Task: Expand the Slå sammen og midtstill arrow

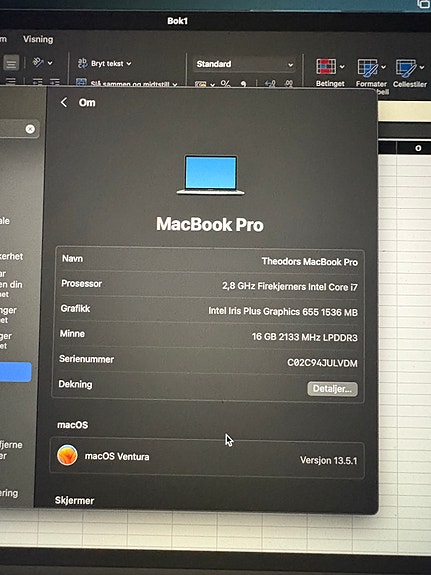Action: click(x=175, y=84)
